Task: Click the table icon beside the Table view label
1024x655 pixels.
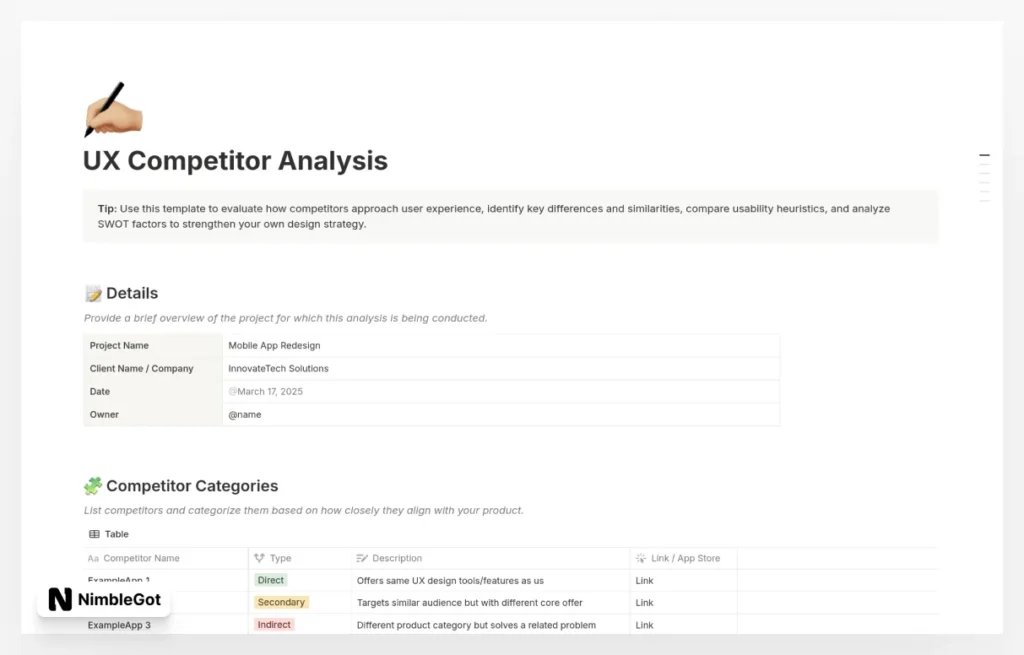Action: (x=92, y=534)
